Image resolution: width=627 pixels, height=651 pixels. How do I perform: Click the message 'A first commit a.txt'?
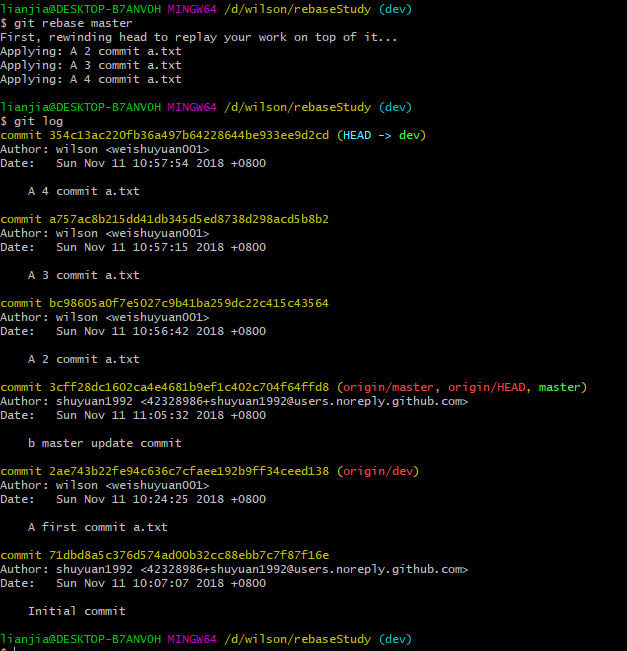98,527
